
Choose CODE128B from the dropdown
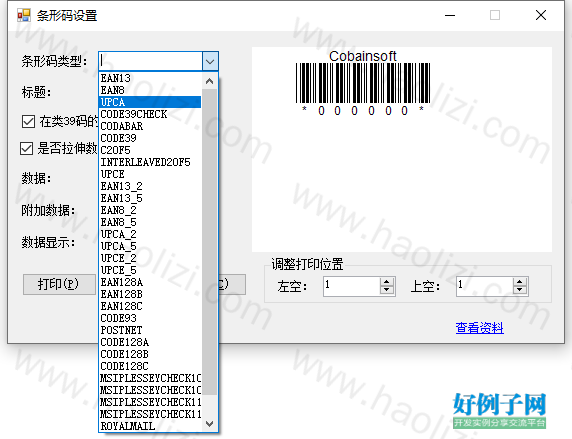(150, 355)
